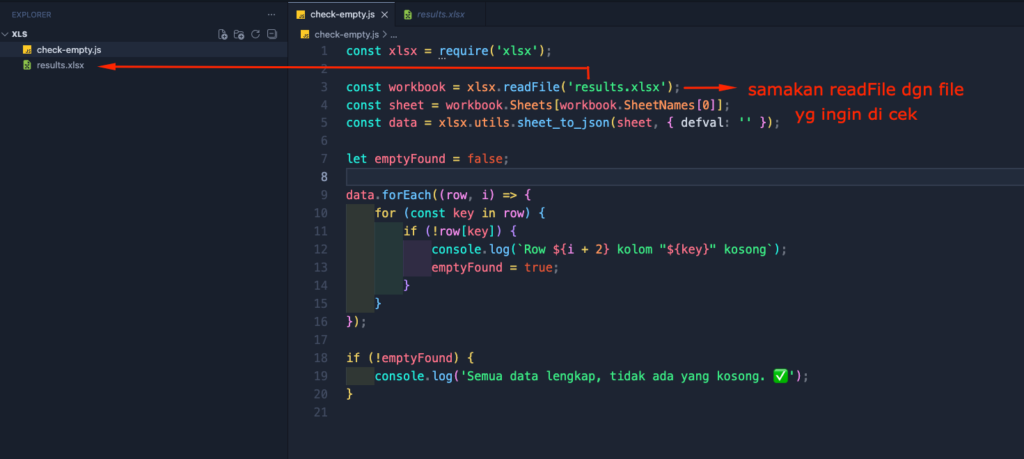This screenshot has height=459, width=1024.
Task: Open results.xlsx from the Explorer tree
Action: pos(60,65)
